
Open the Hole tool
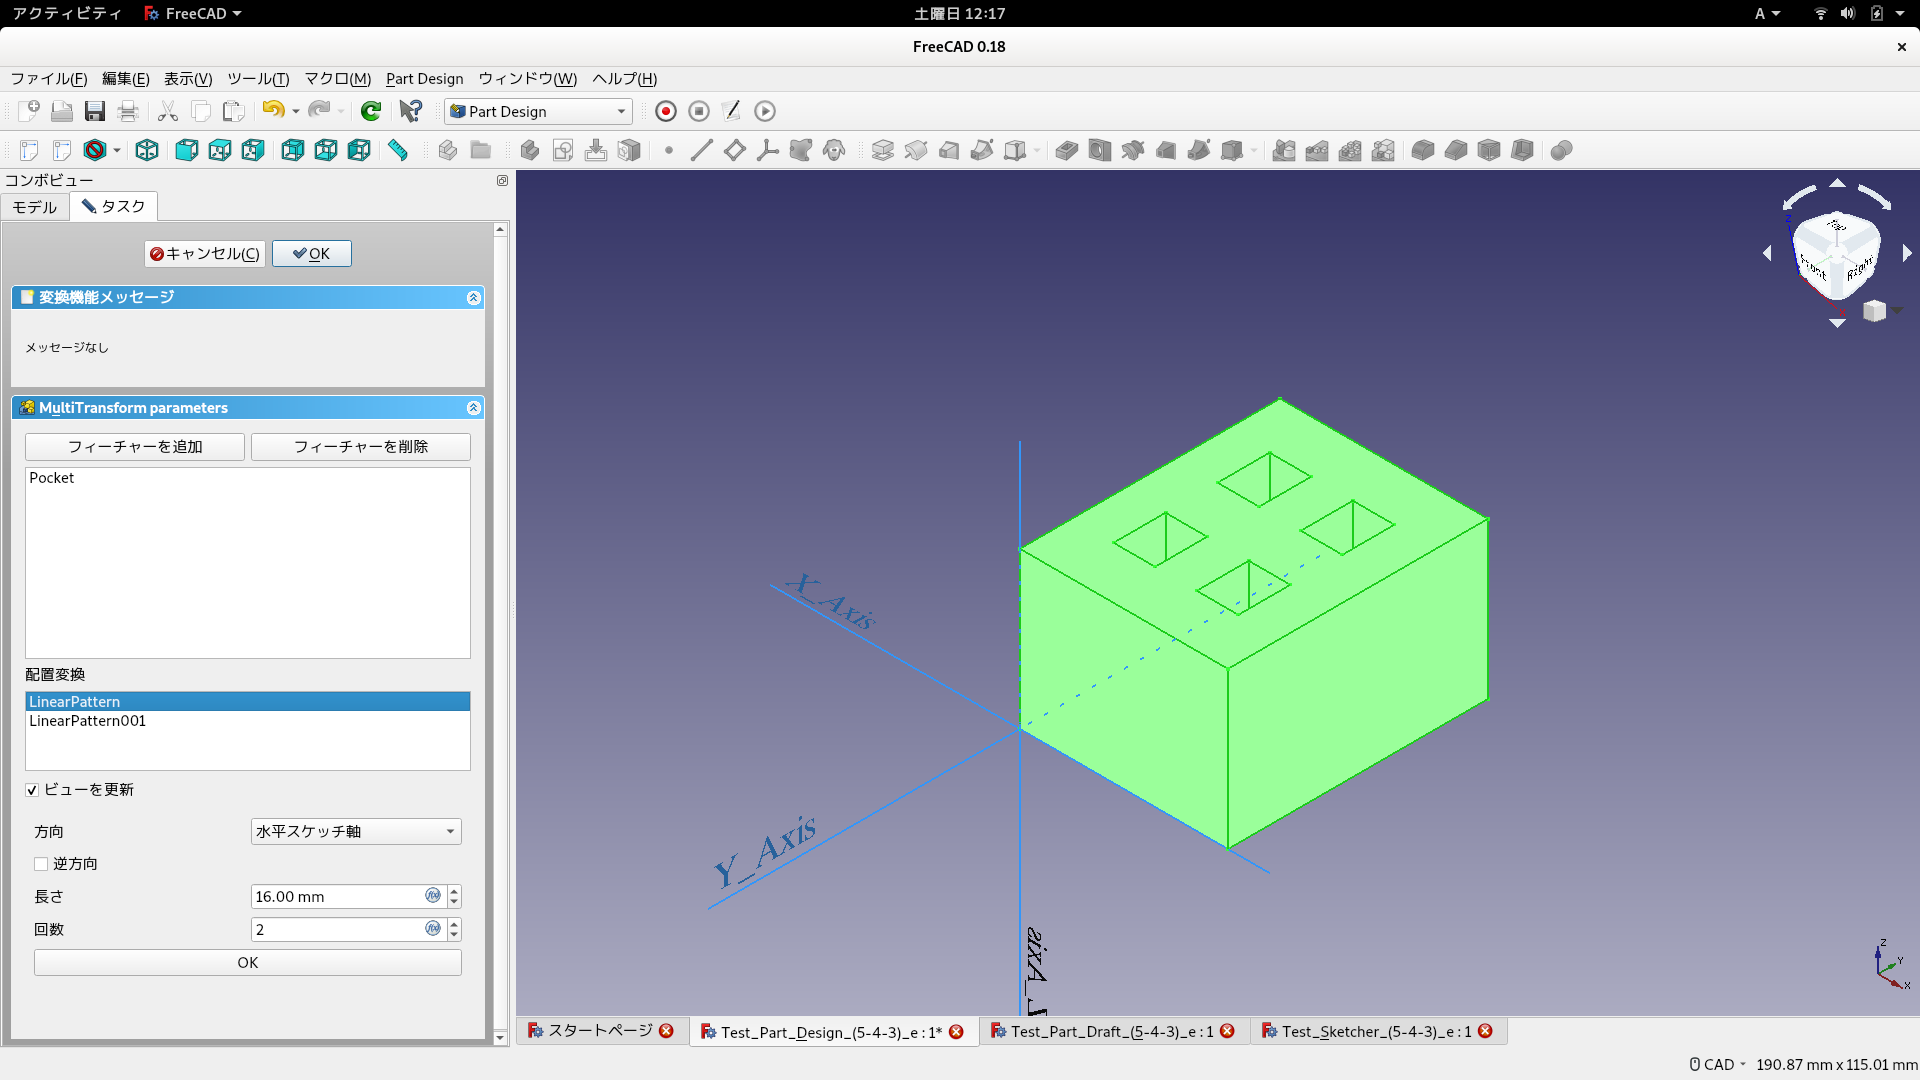(x=1100, y=150)
